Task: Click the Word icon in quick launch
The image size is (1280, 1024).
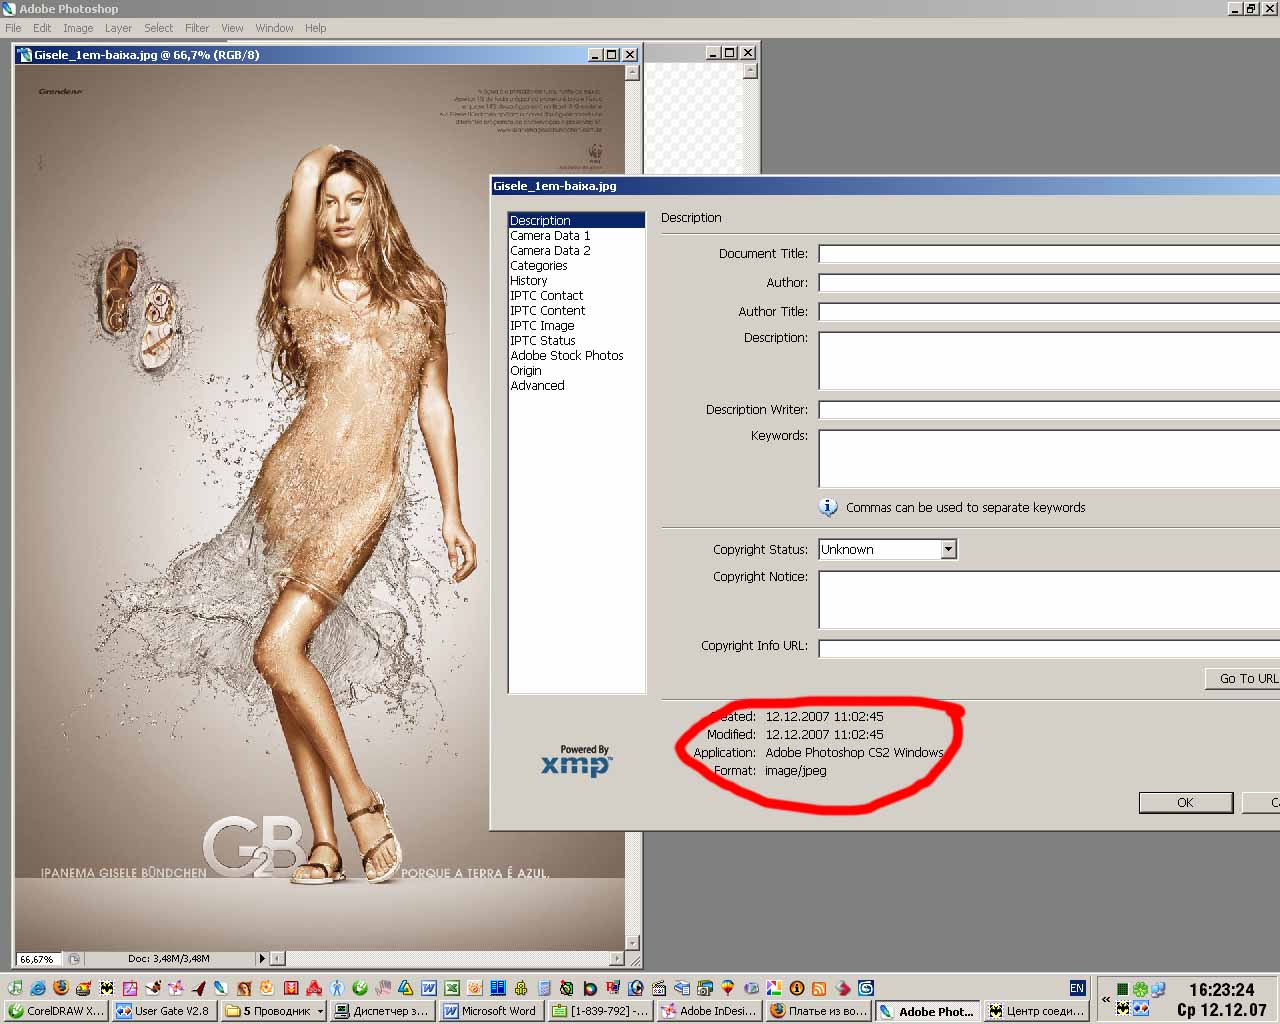Action: [429, 988]
